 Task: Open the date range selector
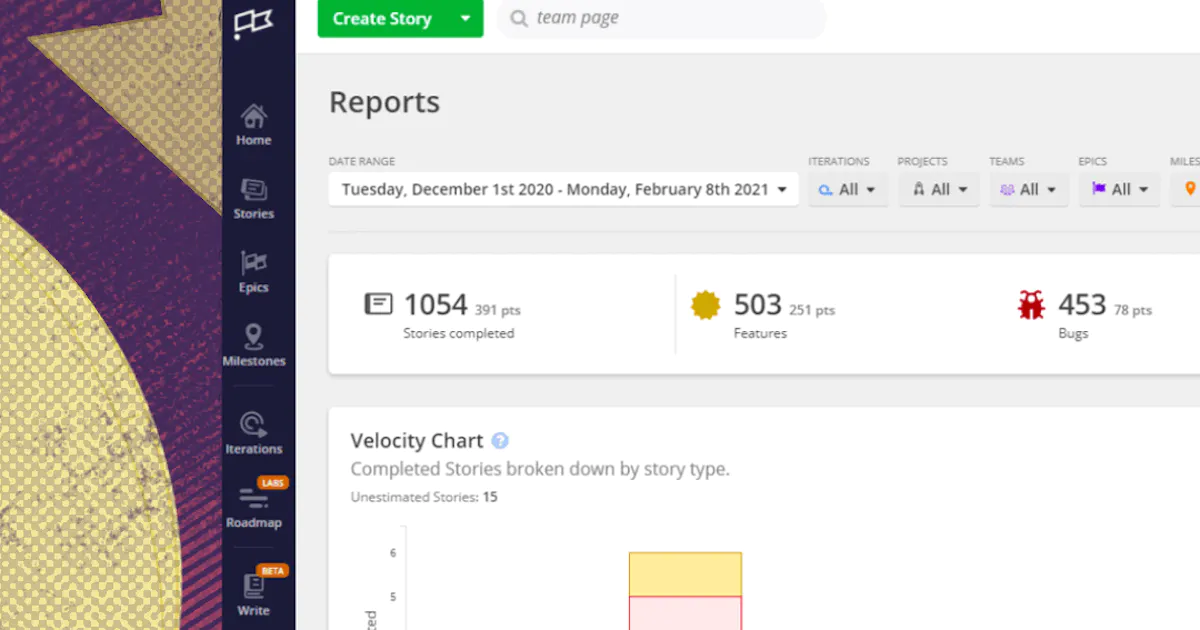click(563, 188)
